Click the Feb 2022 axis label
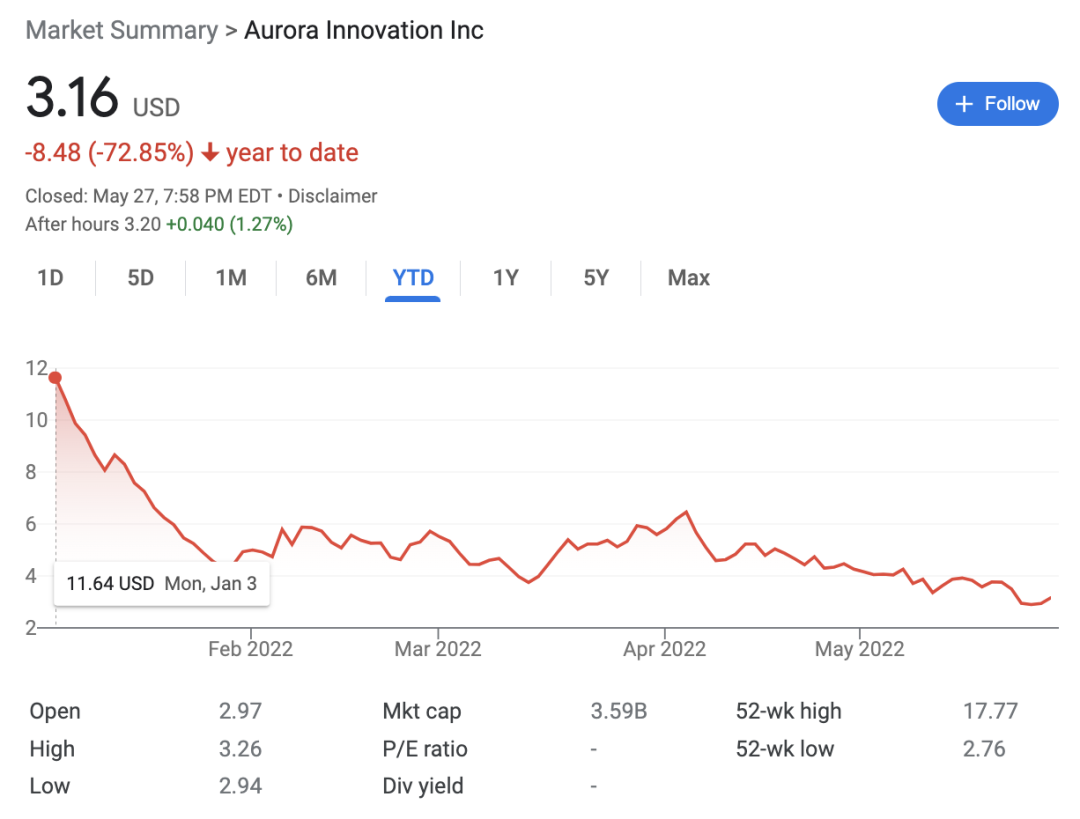The image size is (1080, 819). tap(250, 649)
